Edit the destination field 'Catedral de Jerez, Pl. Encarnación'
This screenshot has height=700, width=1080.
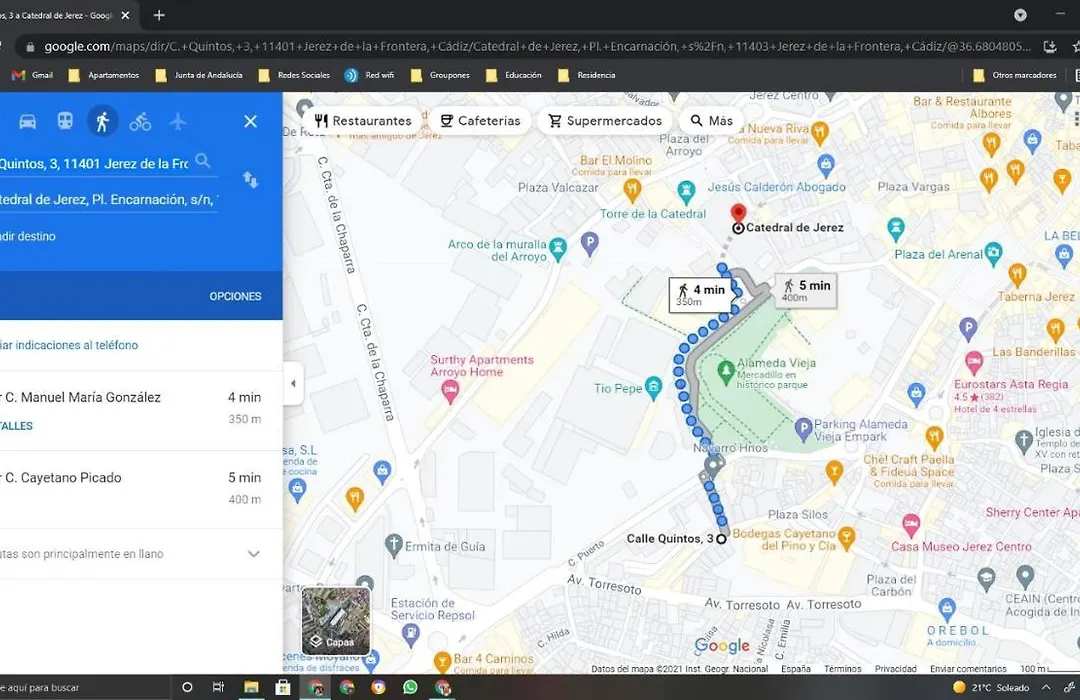pyautogui.click(x=109, y=200)
